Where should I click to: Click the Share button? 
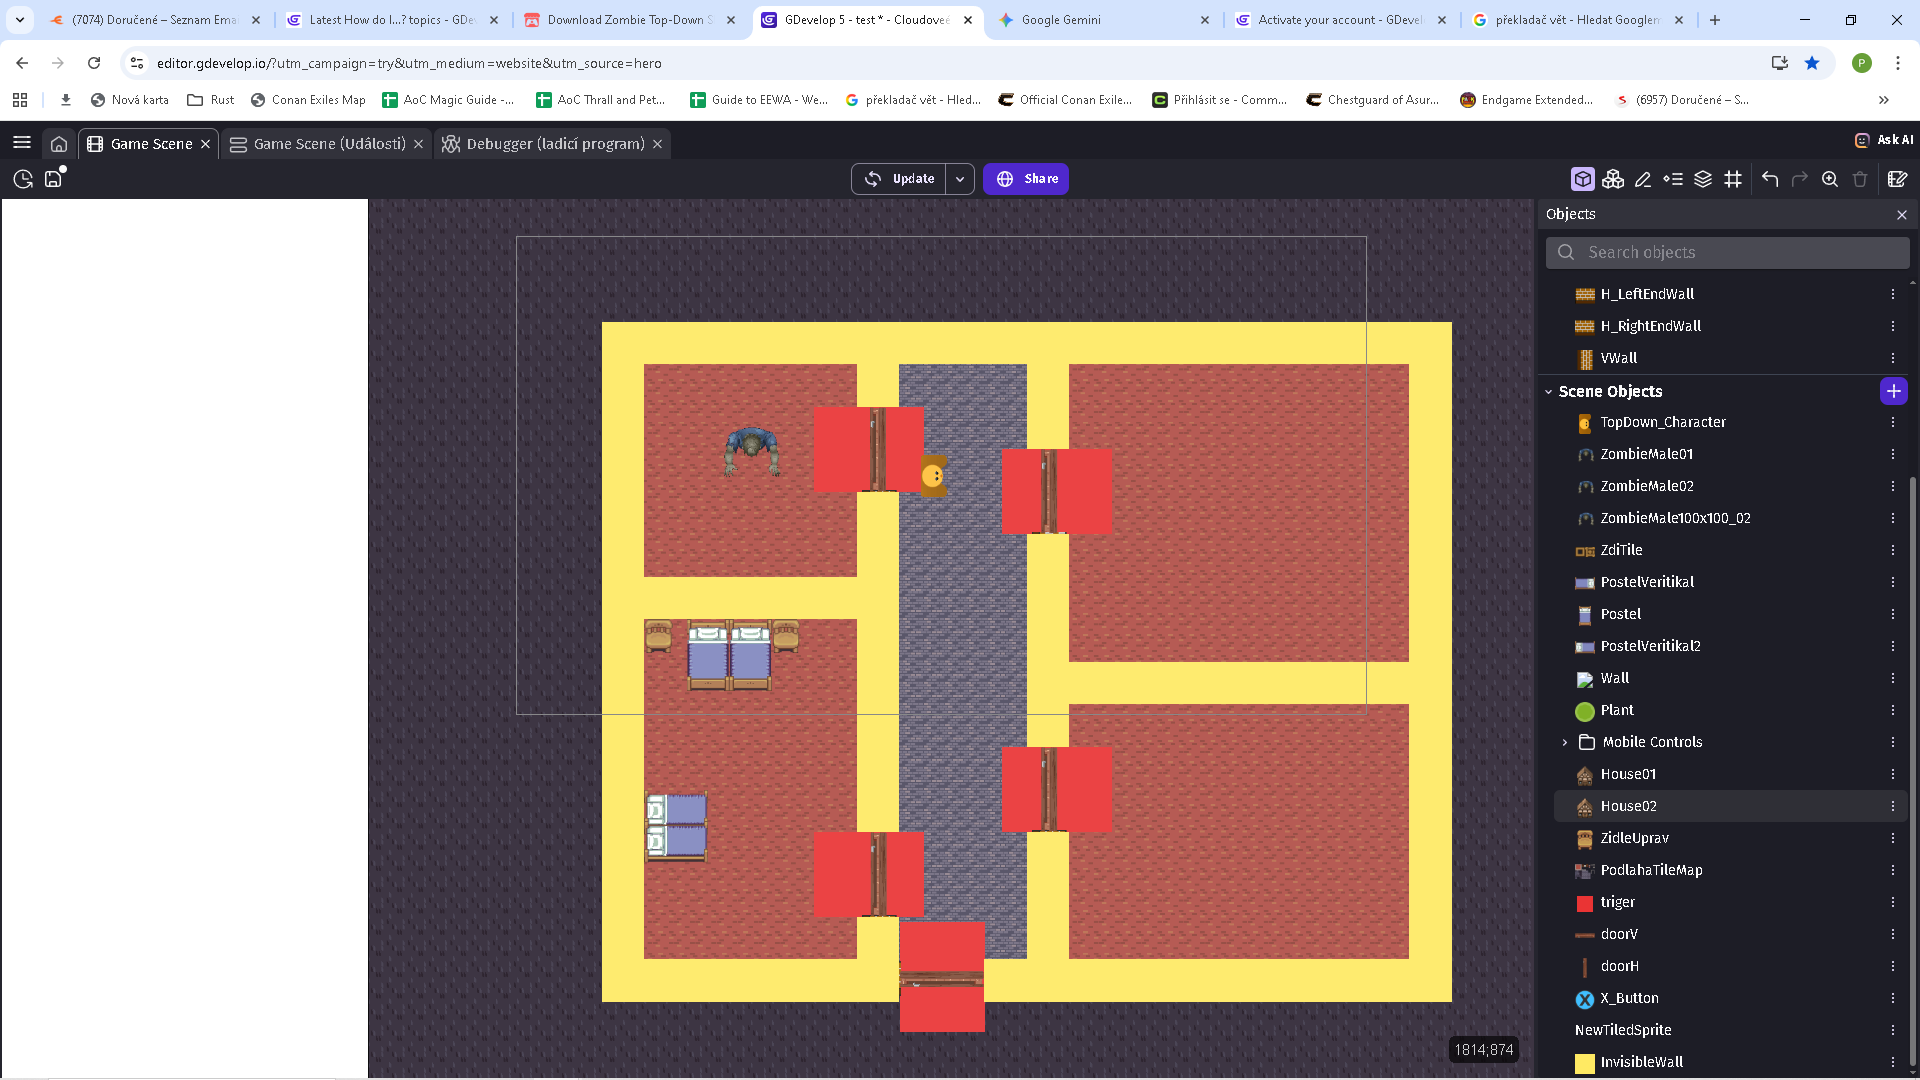(x=1026, y=179)
